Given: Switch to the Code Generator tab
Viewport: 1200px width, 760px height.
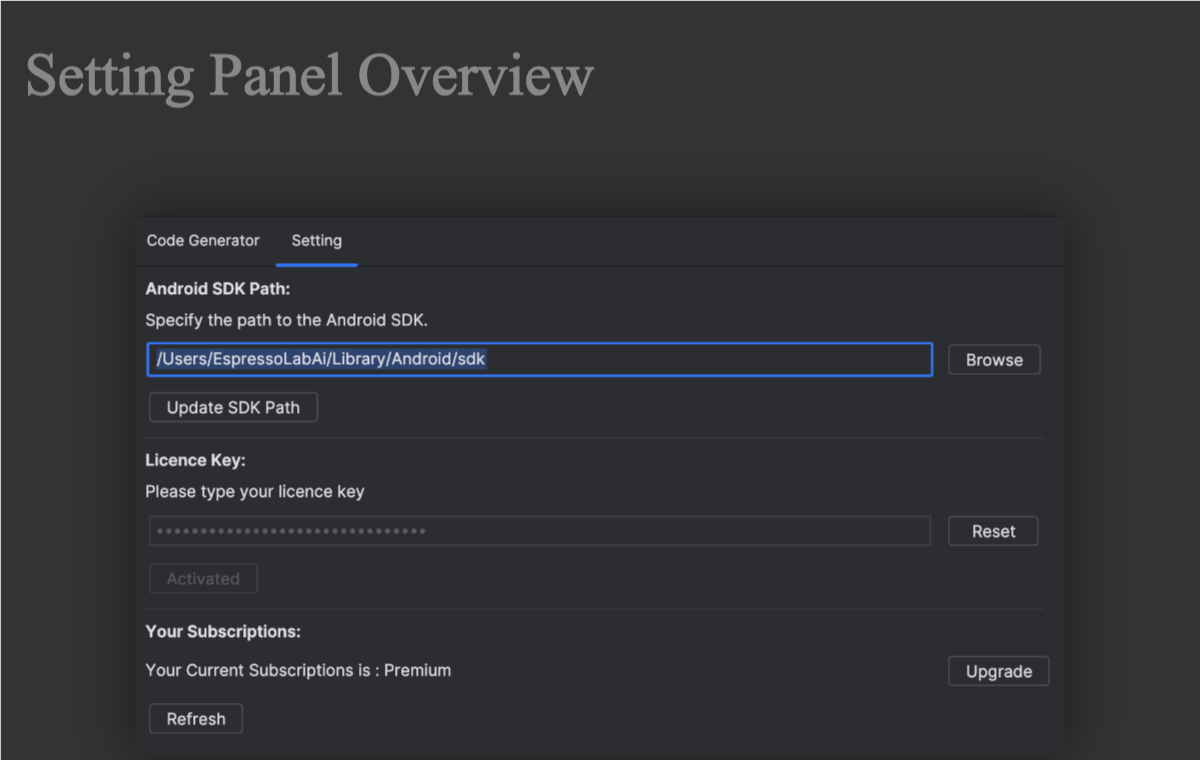Looking at the screenshot, I should (x=203, y=241).
